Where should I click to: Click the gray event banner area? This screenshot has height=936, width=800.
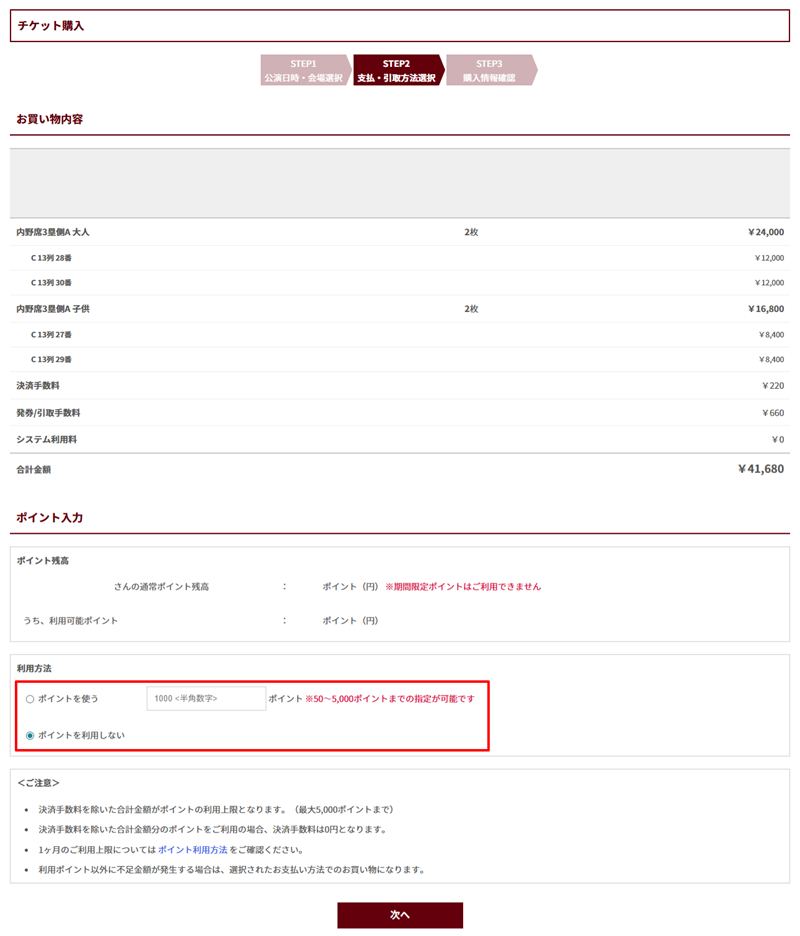(x=400, y=183)
